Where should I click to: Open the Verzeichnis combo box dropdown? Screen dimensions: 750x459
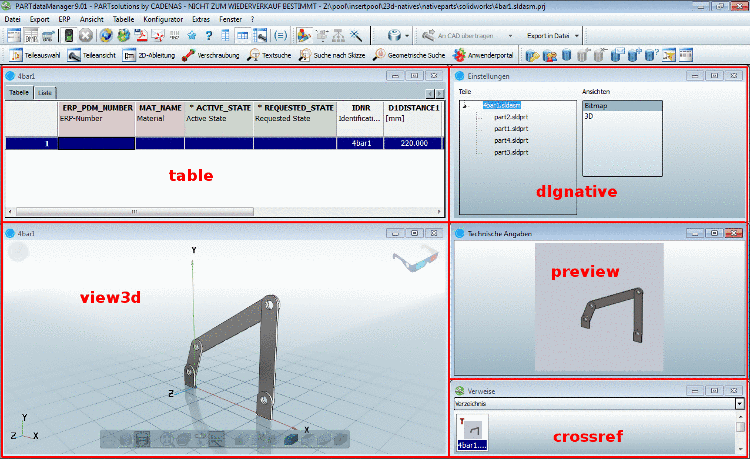[739, 404]
